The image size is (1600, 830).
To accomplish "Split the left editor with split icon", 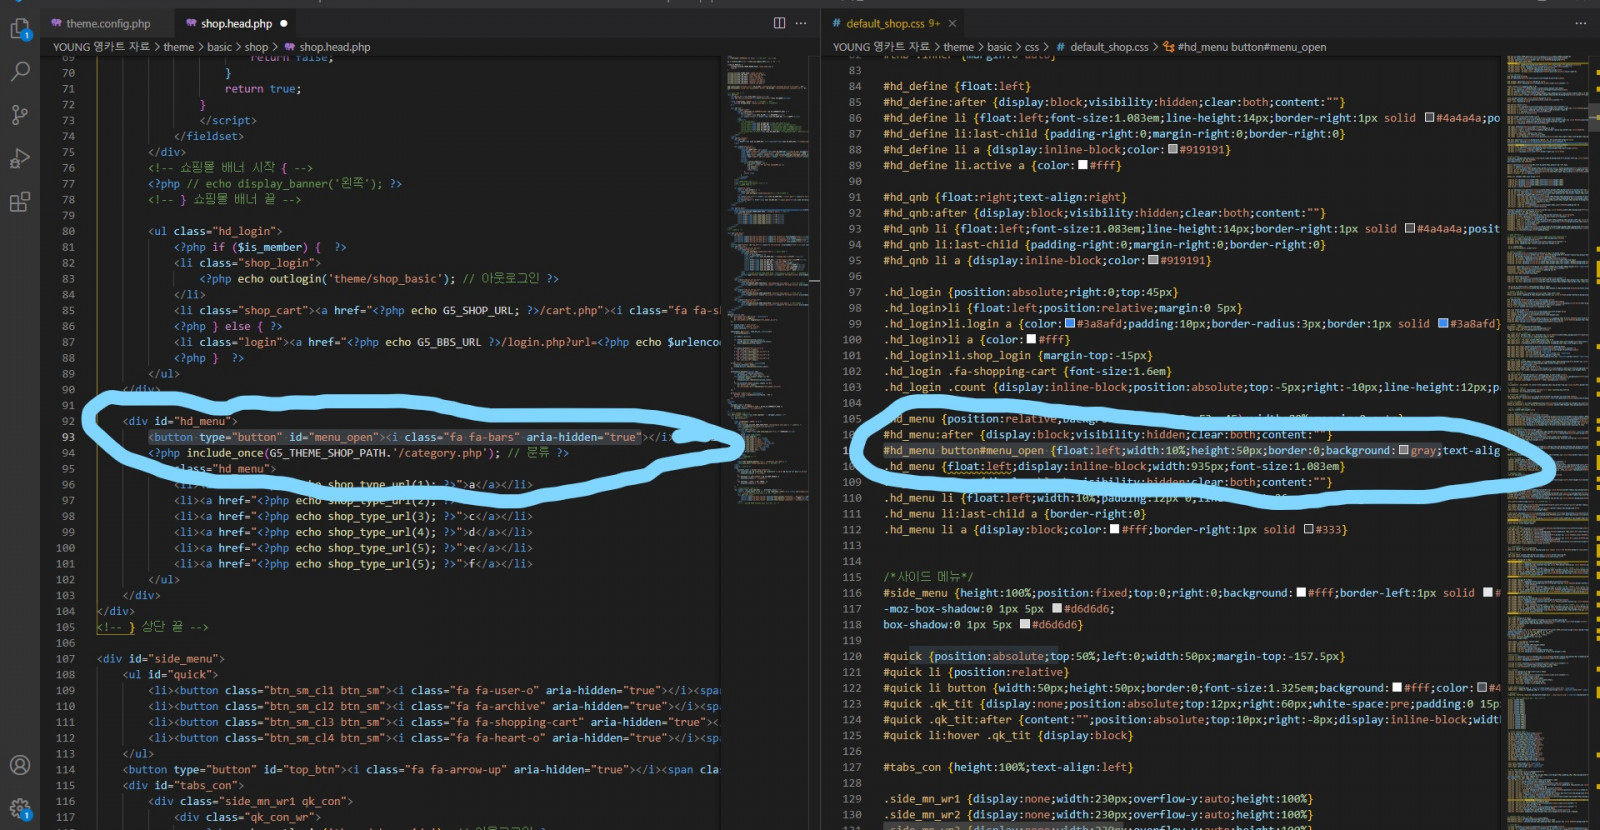I will coord(779,23).
